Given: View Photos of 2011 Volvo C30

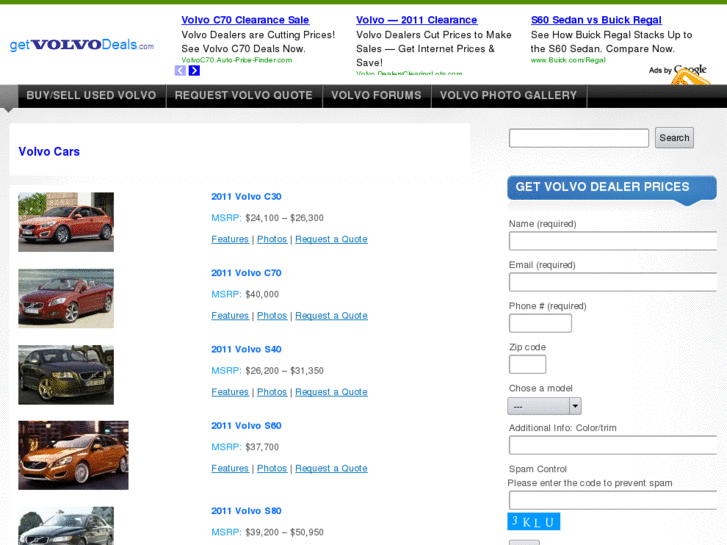Looking at the screenshot, I should coord(272,239).
